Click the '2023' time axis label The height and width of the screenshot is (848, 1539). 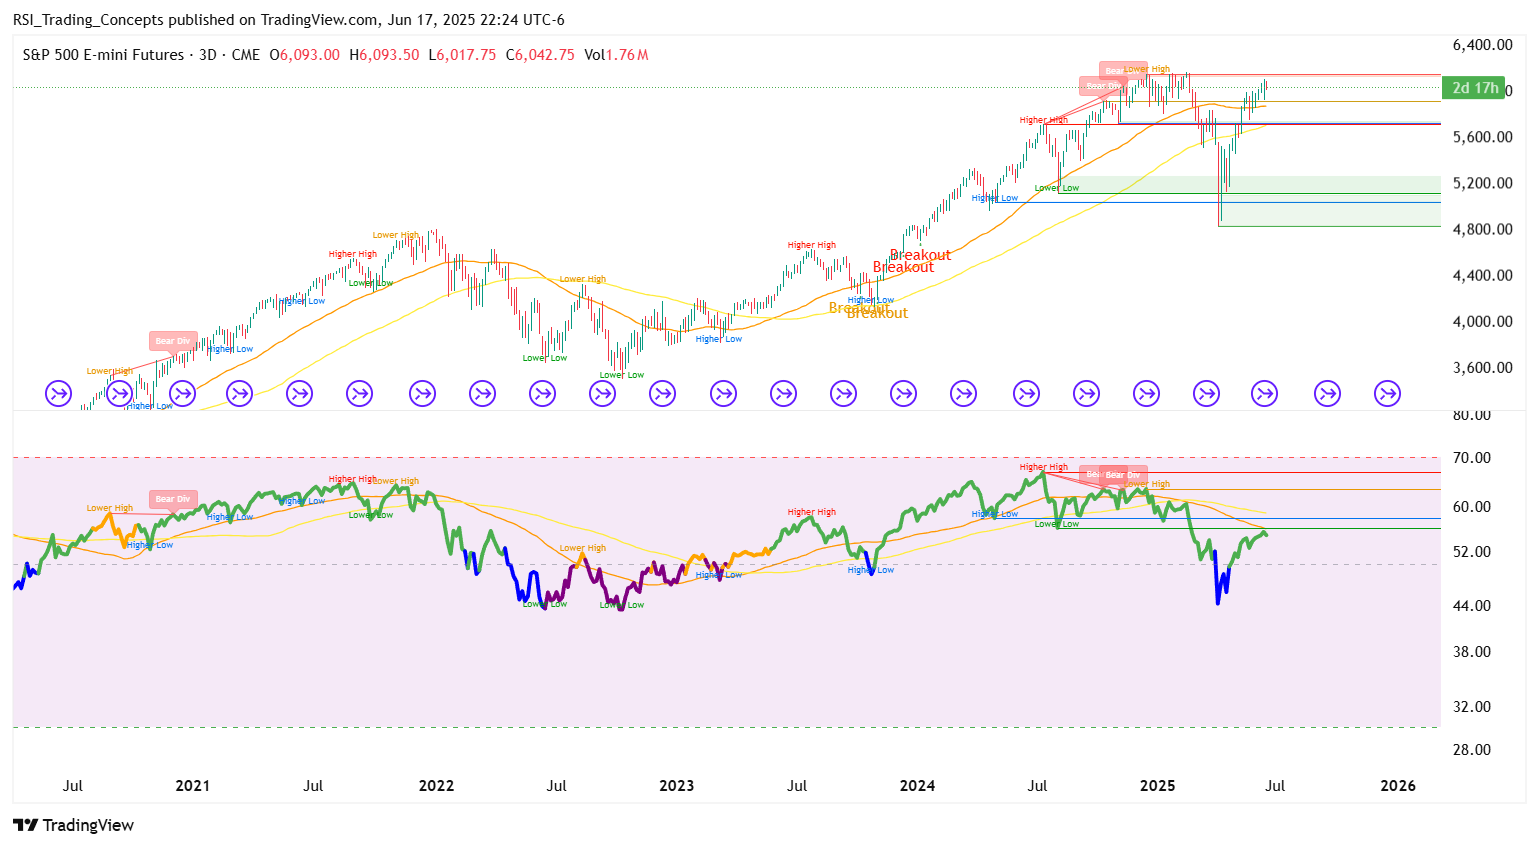pyautogui.click(x=677, y=786)
